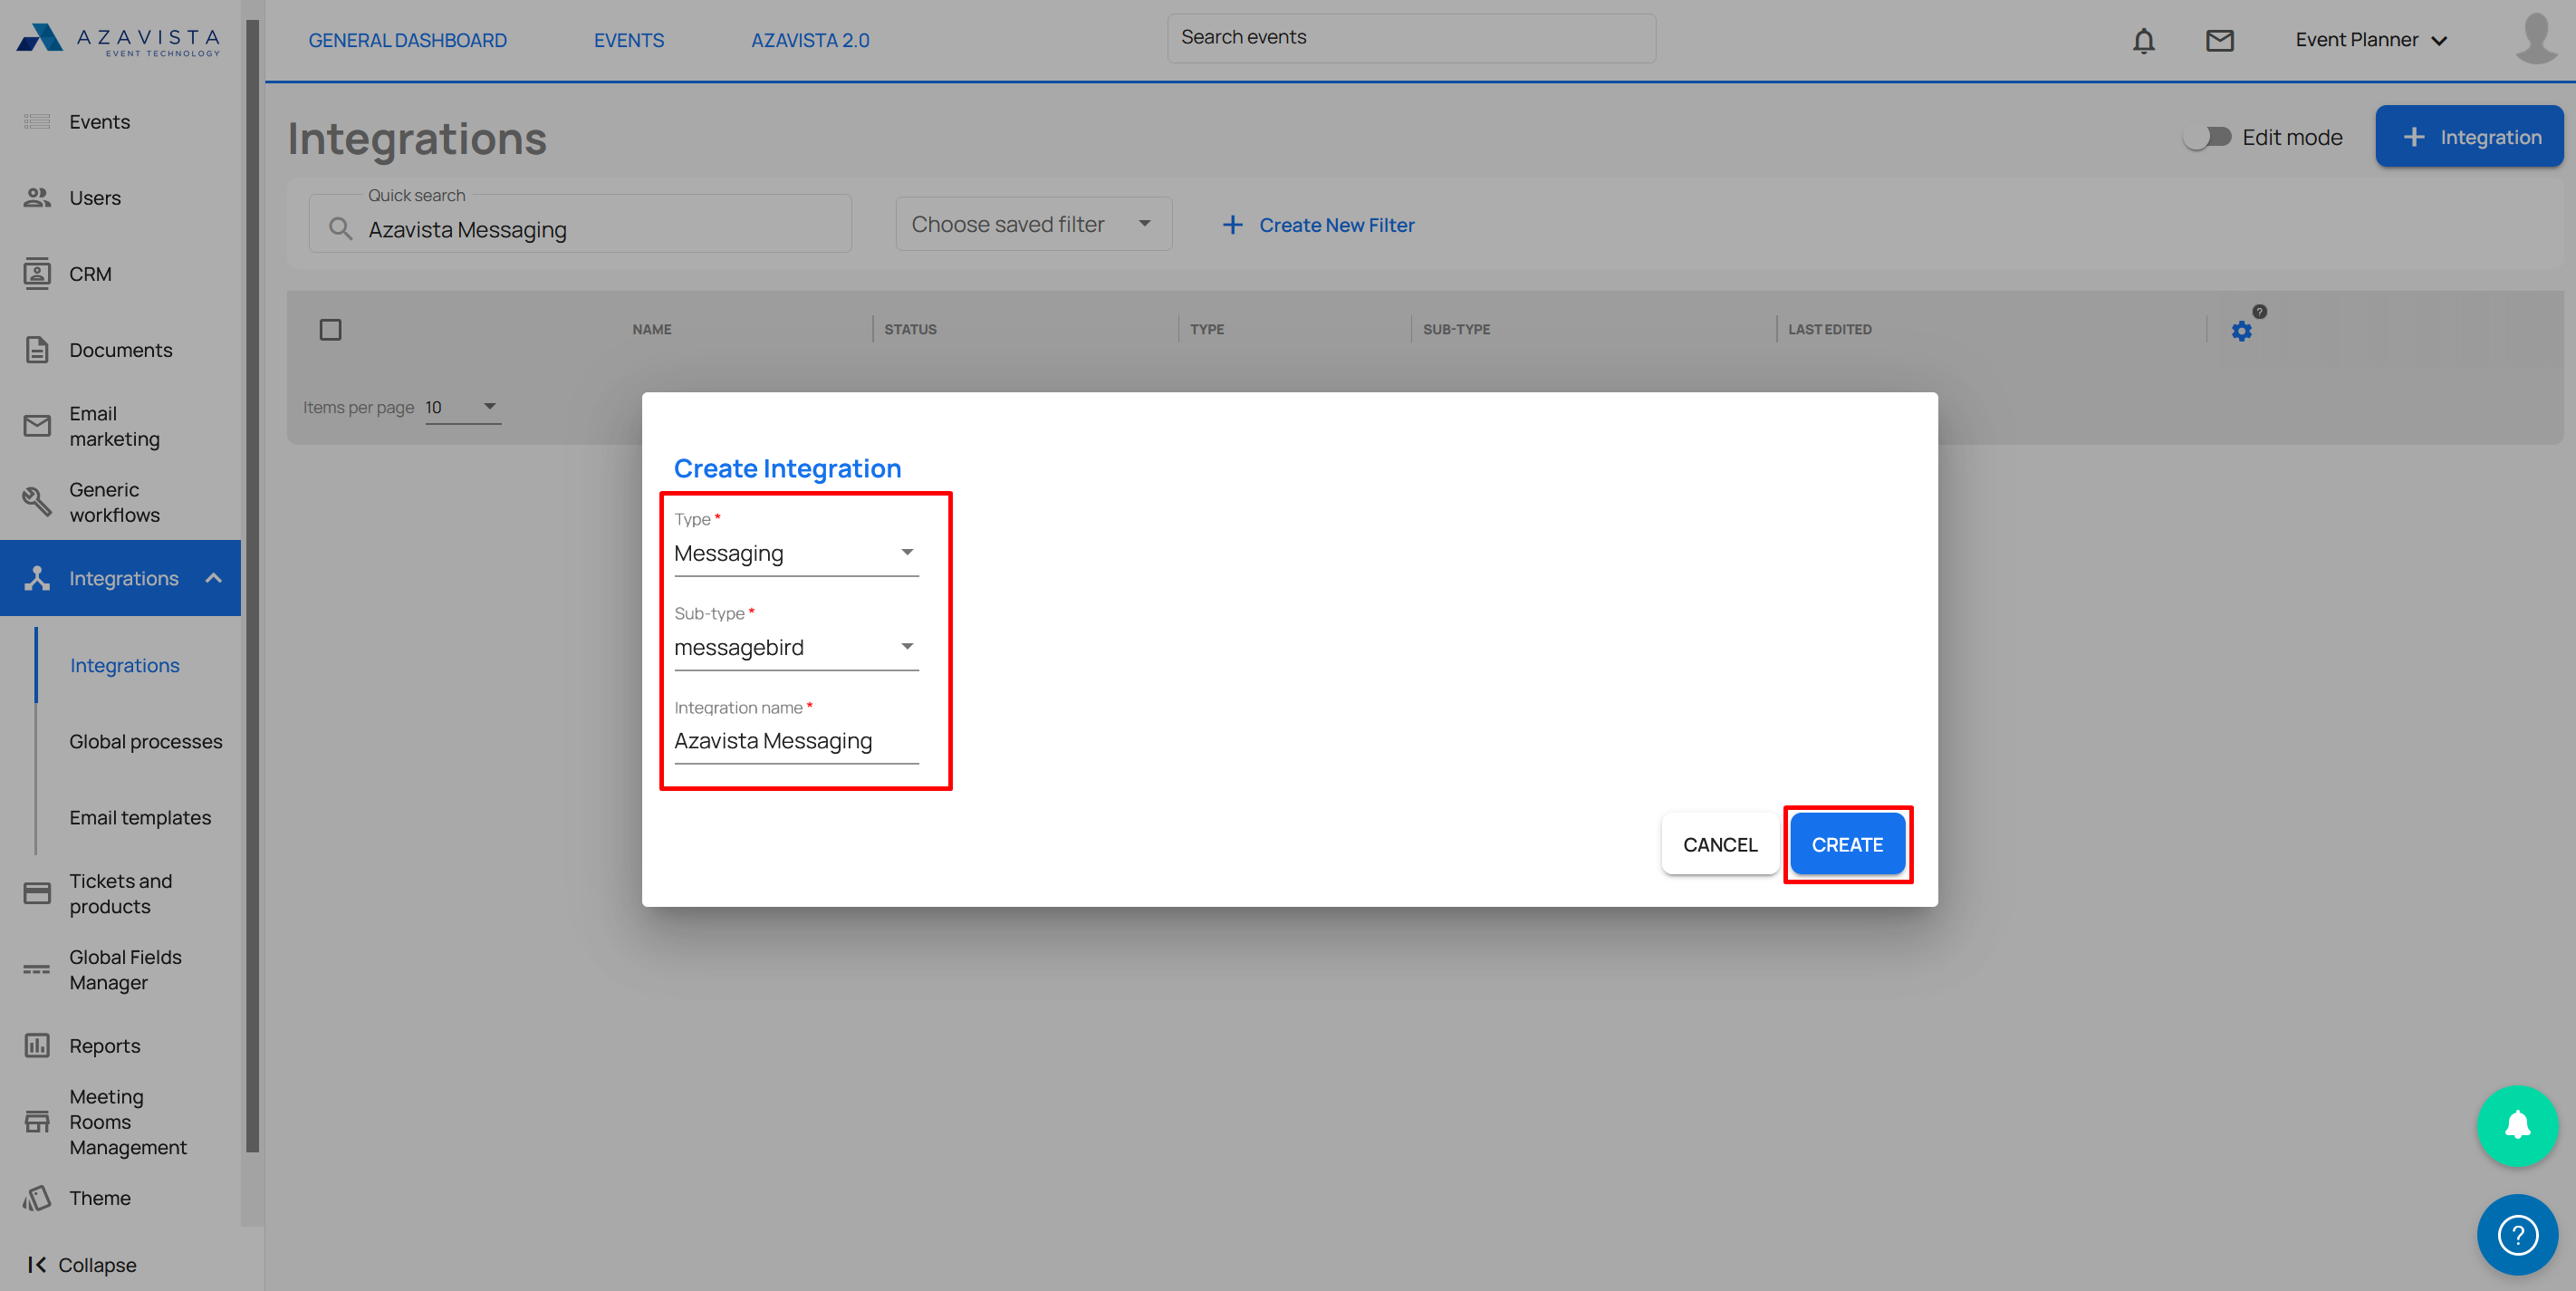Click the Generic workflows wrench icon
Image resolution: width=2576 pixels, height=1291 pixels.
click(x=37, y=502)
